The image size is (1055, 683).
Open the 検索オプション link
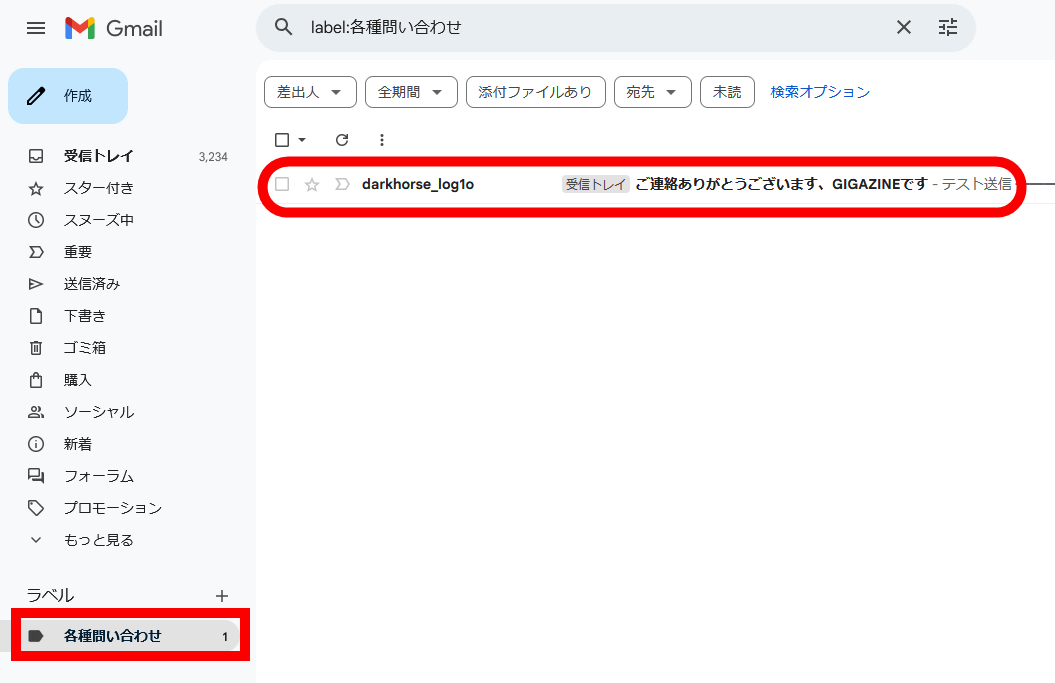(x=820, y=92)
